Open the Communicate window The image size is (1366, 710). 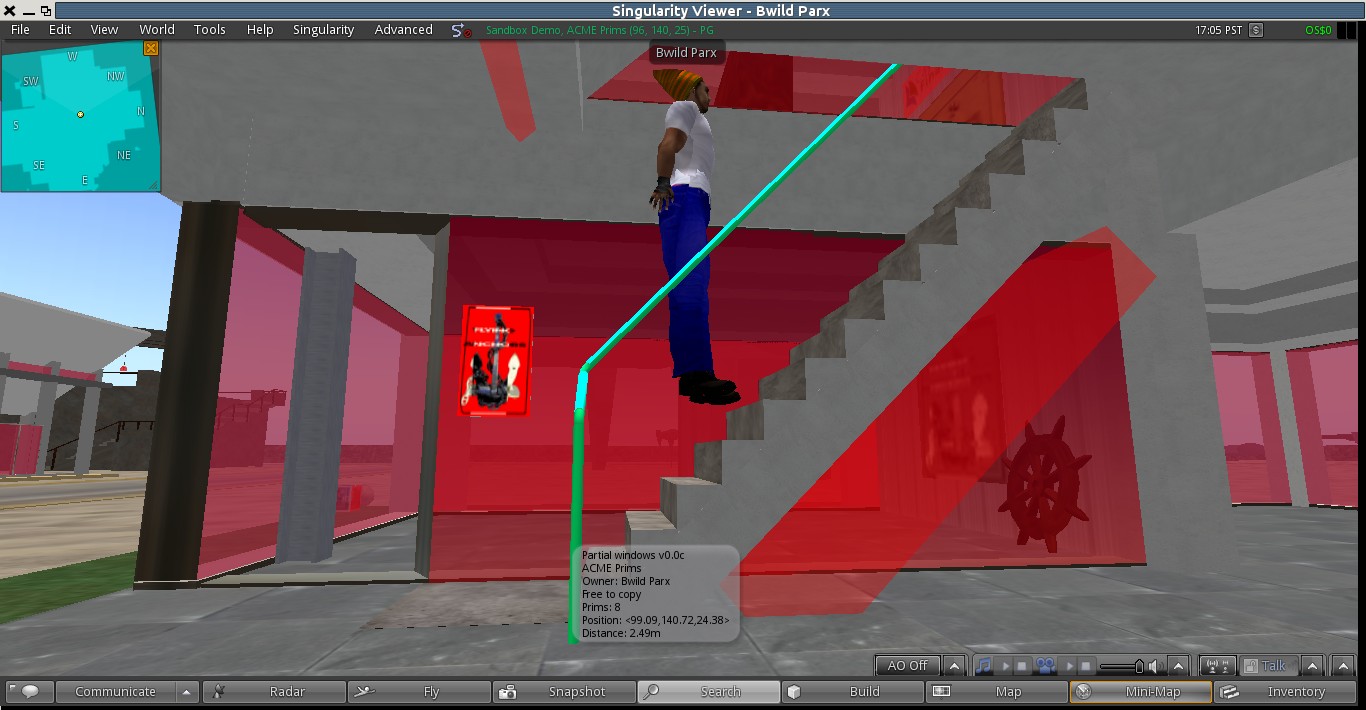(x=115, y=691)
